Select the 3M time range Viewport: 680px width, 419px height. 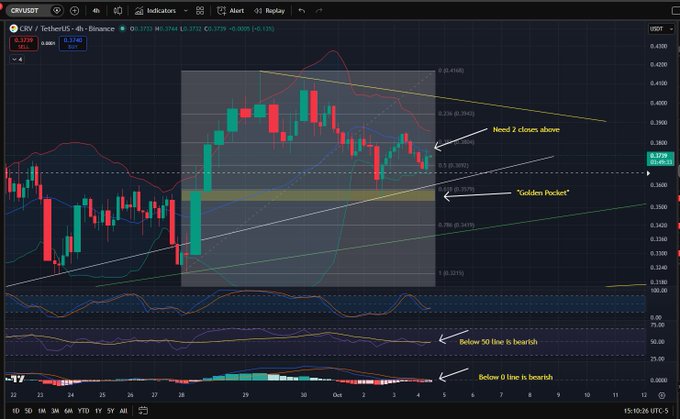(55, 410)
